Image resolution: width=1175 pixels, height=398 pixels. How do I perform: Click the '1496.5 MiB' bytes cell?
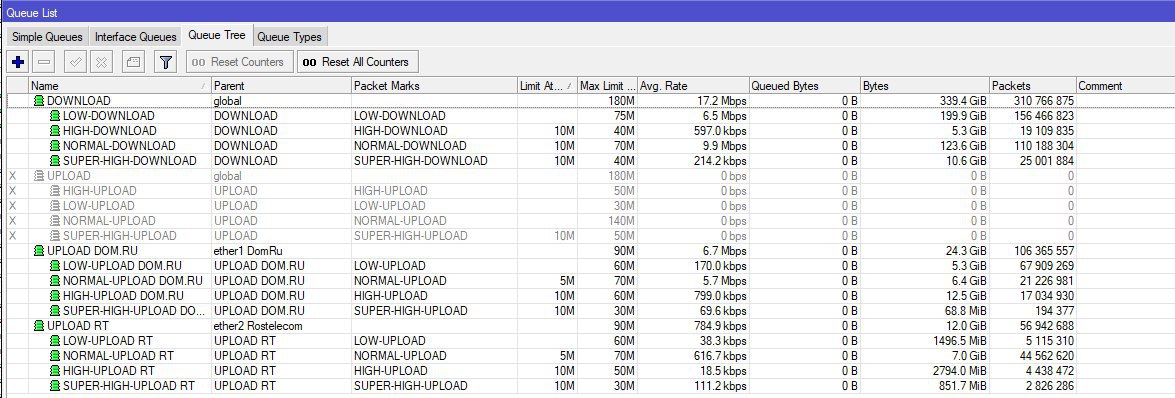pyautogui.click(x=925, y=340)
